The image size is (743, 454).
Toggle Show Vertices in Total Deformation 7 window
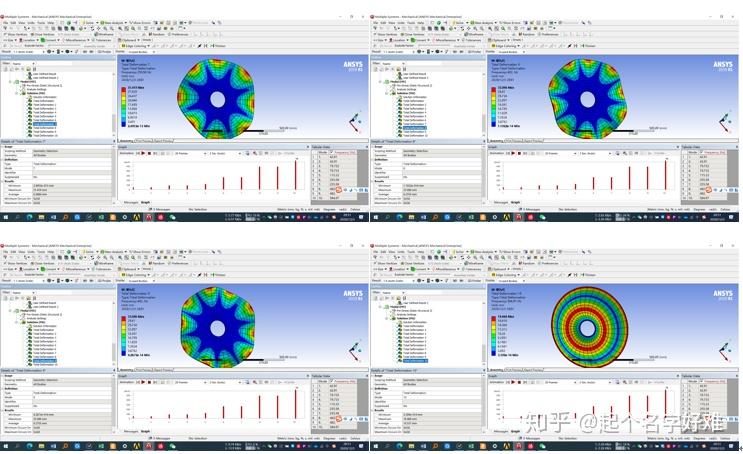coord(16,34)
